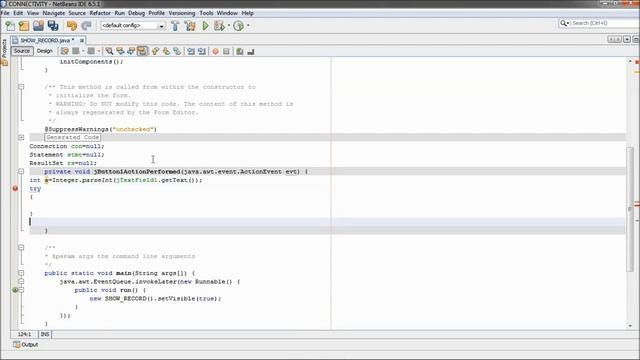Click the Uncomment editor toolbar icon
The width and height of the screenshot is (640, 360).
pos(251,51)
